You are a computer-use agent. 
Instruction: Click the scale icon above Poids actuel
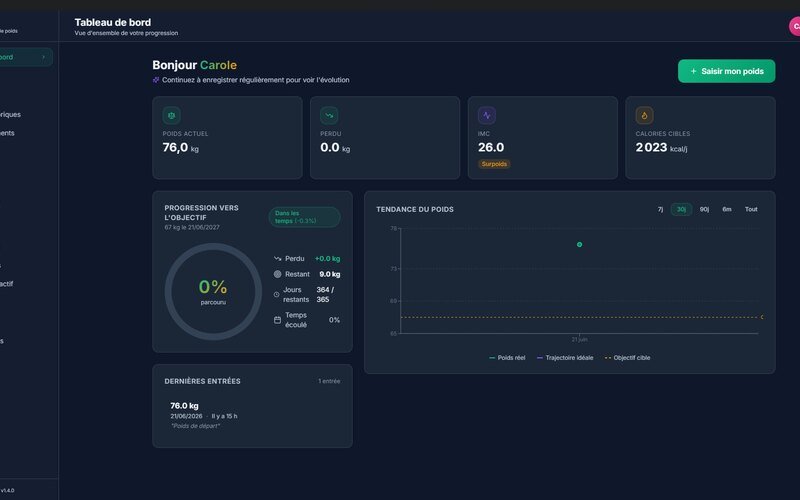tap(171, 115)
